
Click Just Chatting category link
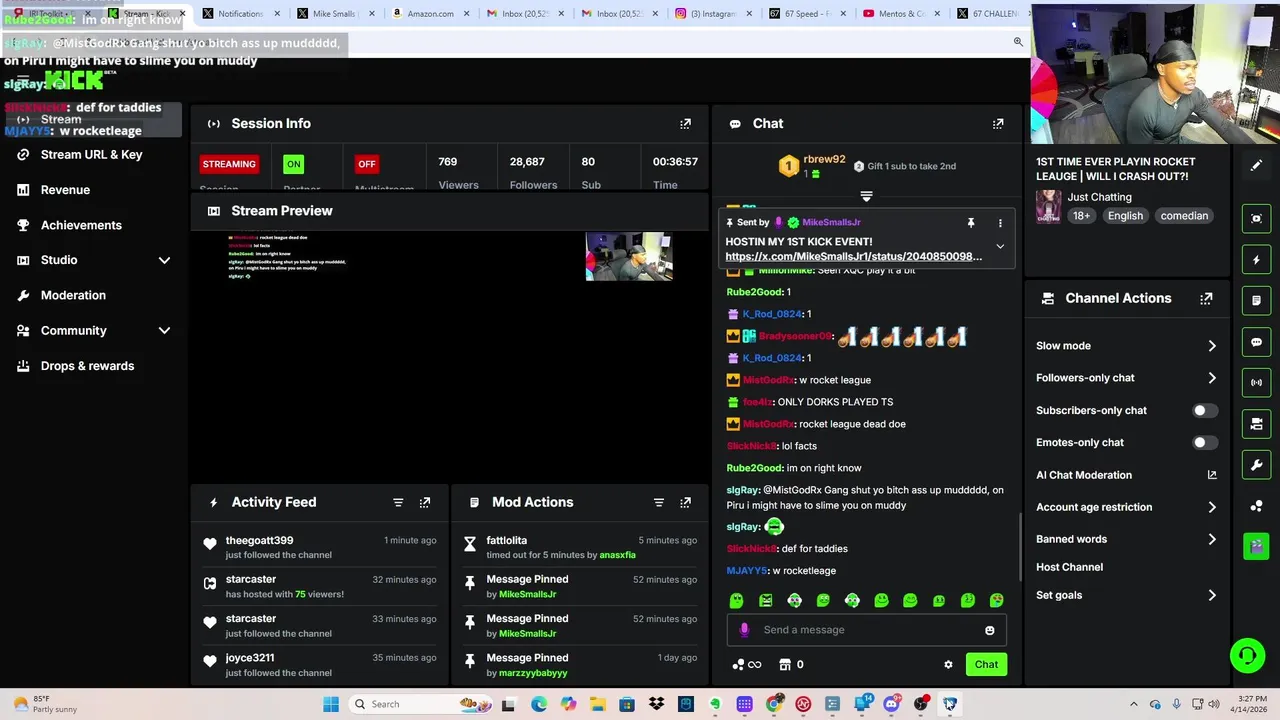click(1100, 197)
